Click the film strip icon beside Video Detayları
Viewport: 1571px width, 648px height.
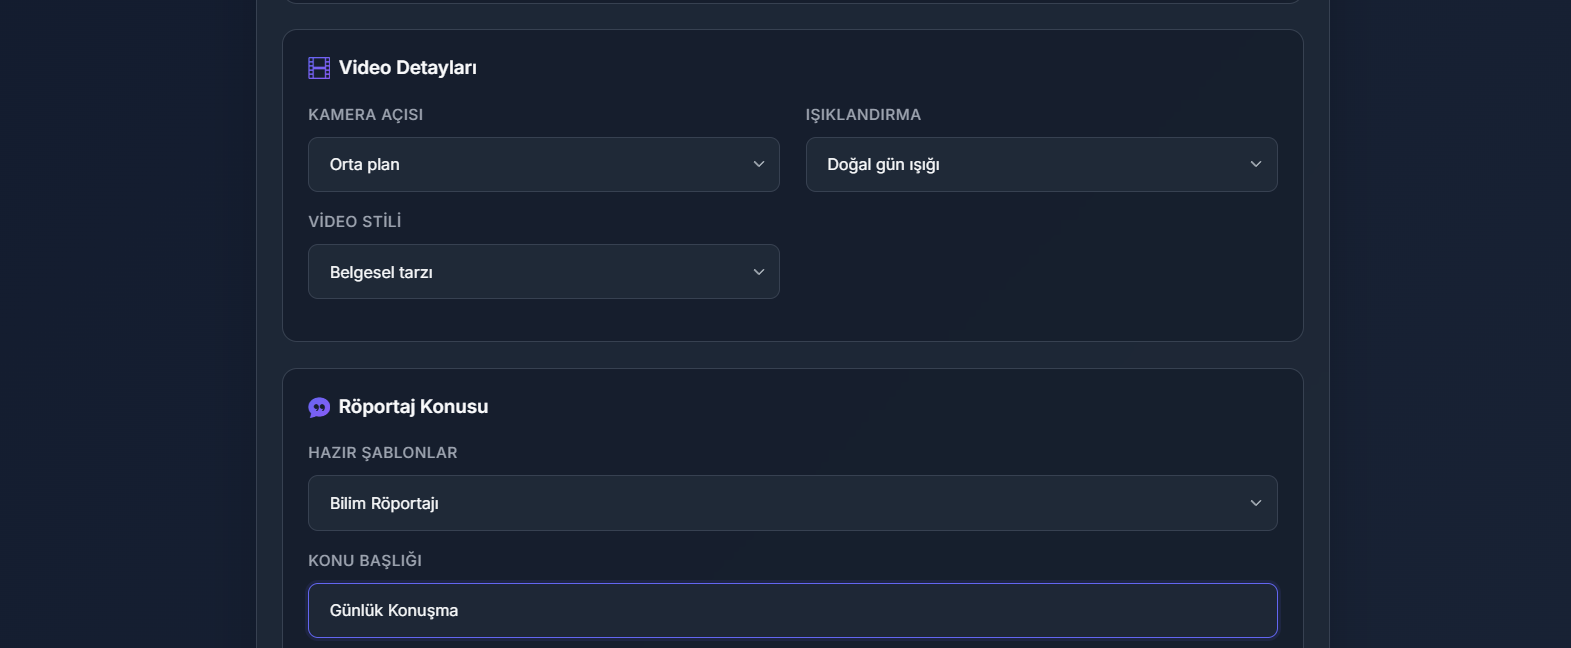(319, 68)
